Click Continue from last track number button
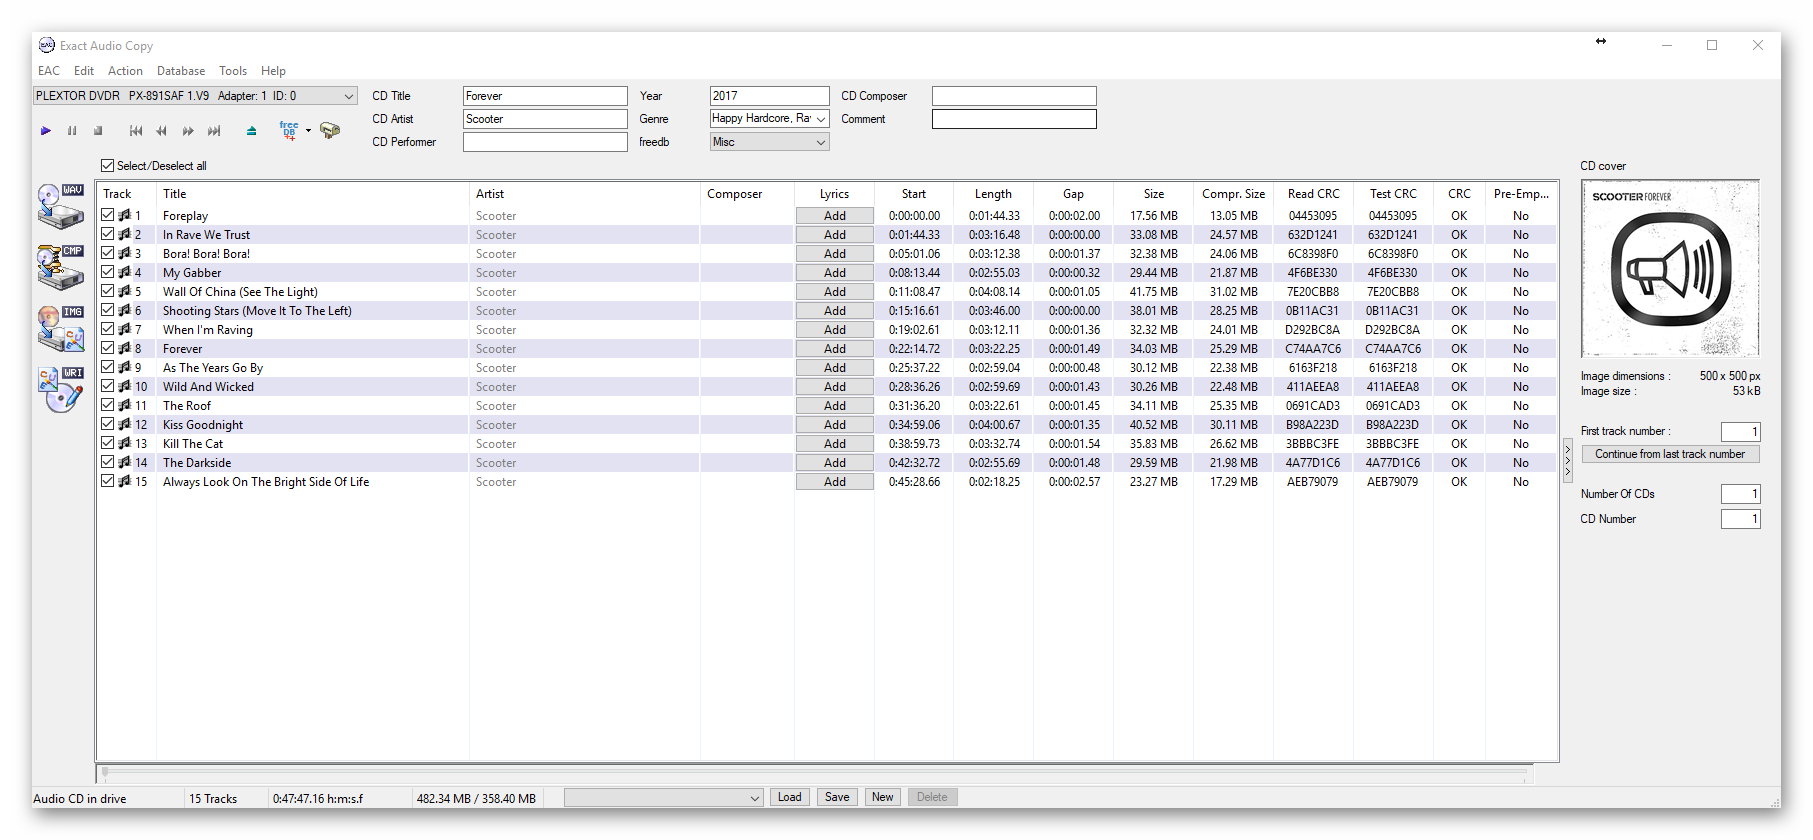The width and height of the screenshot is (1813, 840). (1669, 454)
